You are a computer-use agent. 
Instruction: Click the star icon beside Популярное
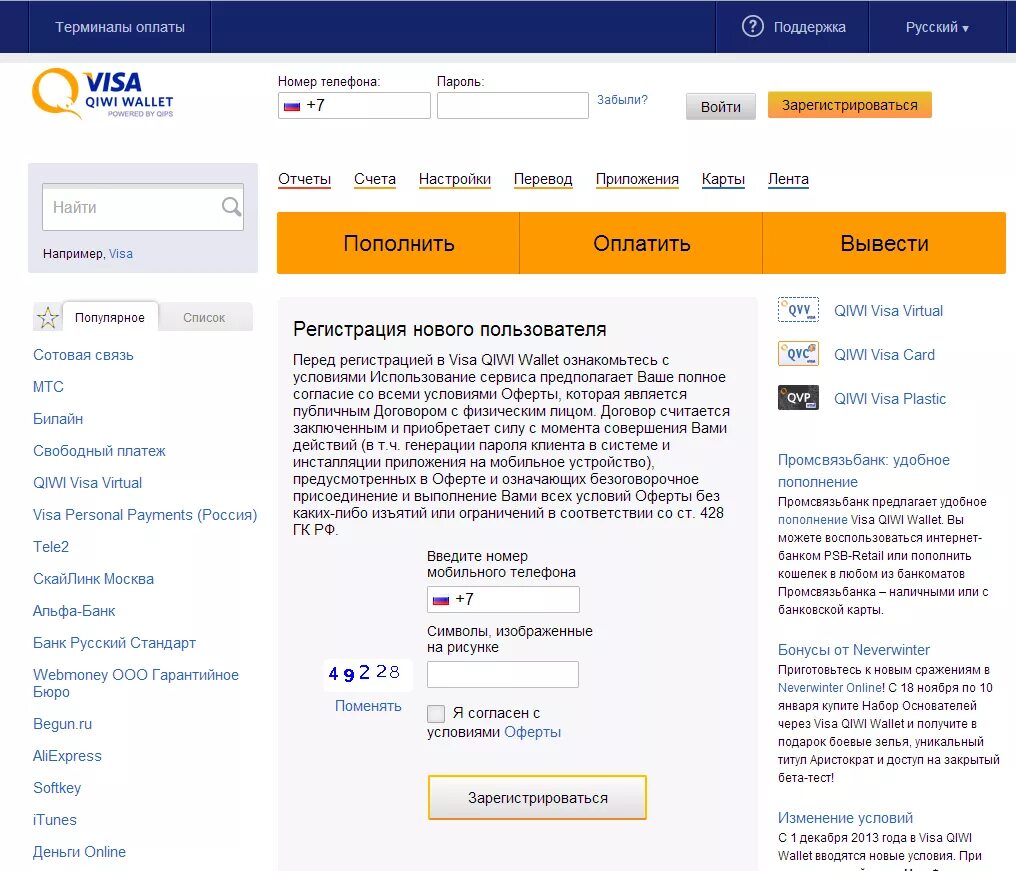[x=48, y=317]
